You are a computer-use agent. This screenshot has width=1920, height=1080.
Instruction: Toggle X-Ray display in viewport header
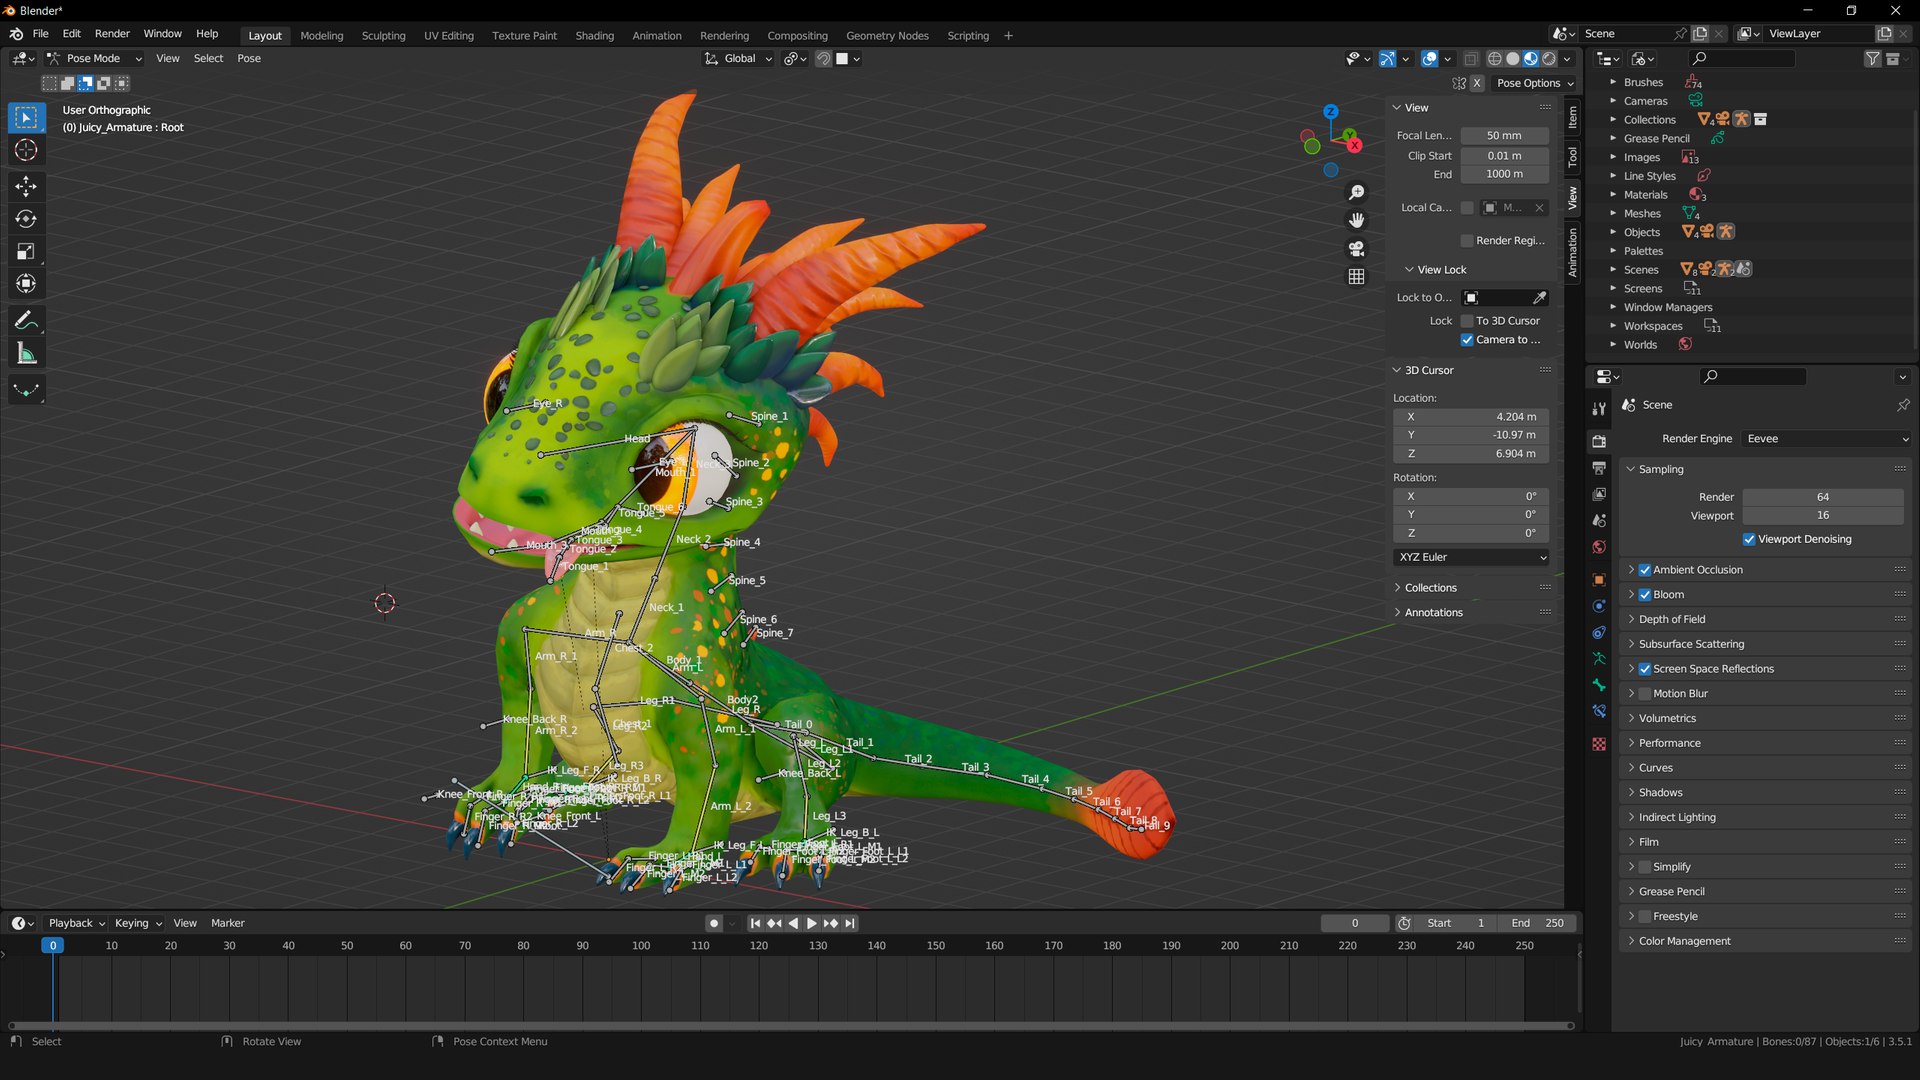click(x=1470, y=59)
